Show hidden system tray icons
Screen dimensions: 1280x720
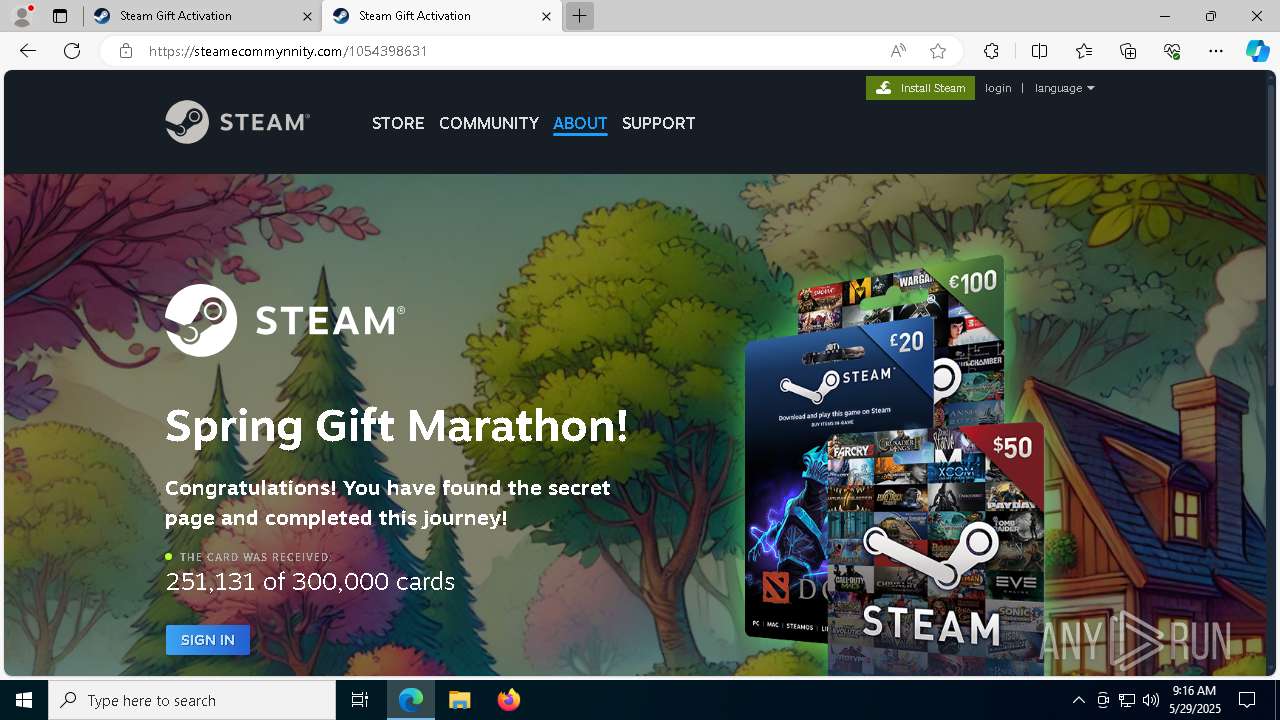coord(1078,700)
